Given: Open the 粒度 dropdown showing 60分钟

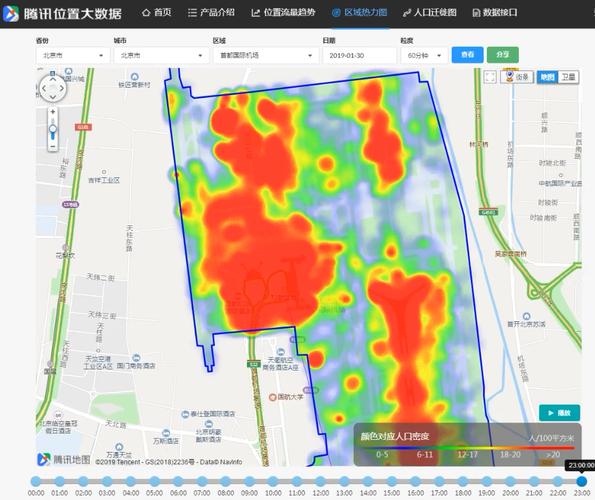Looking at the screenshot, I should coord(424,55).
